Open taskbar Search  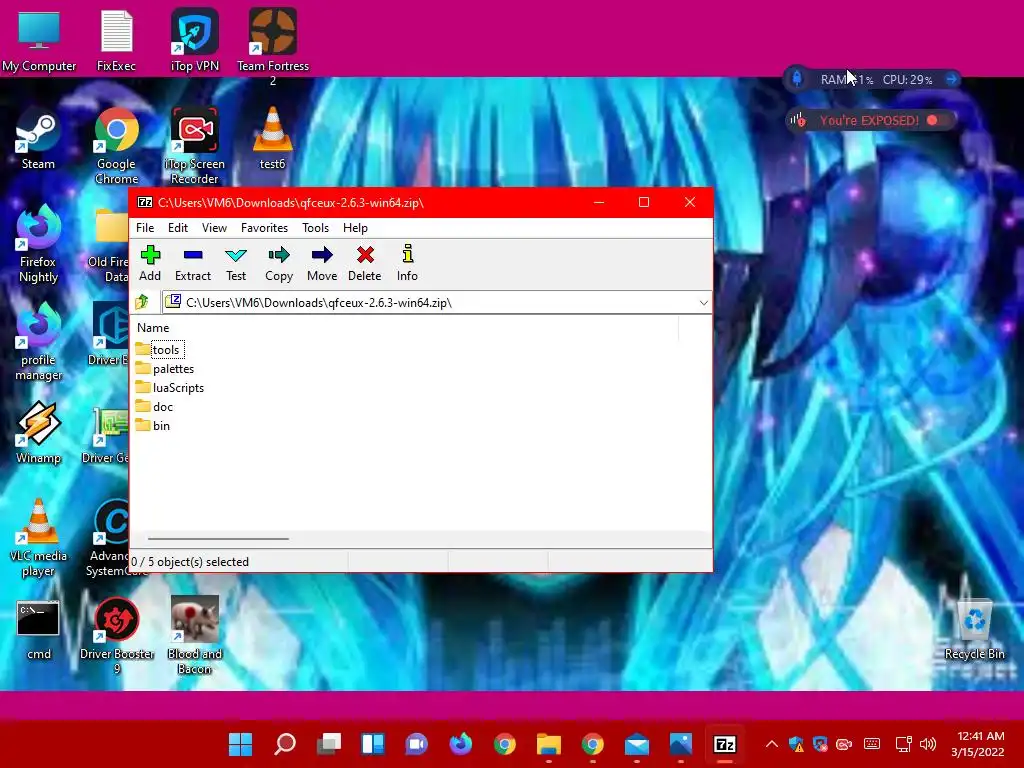point(285,744)
